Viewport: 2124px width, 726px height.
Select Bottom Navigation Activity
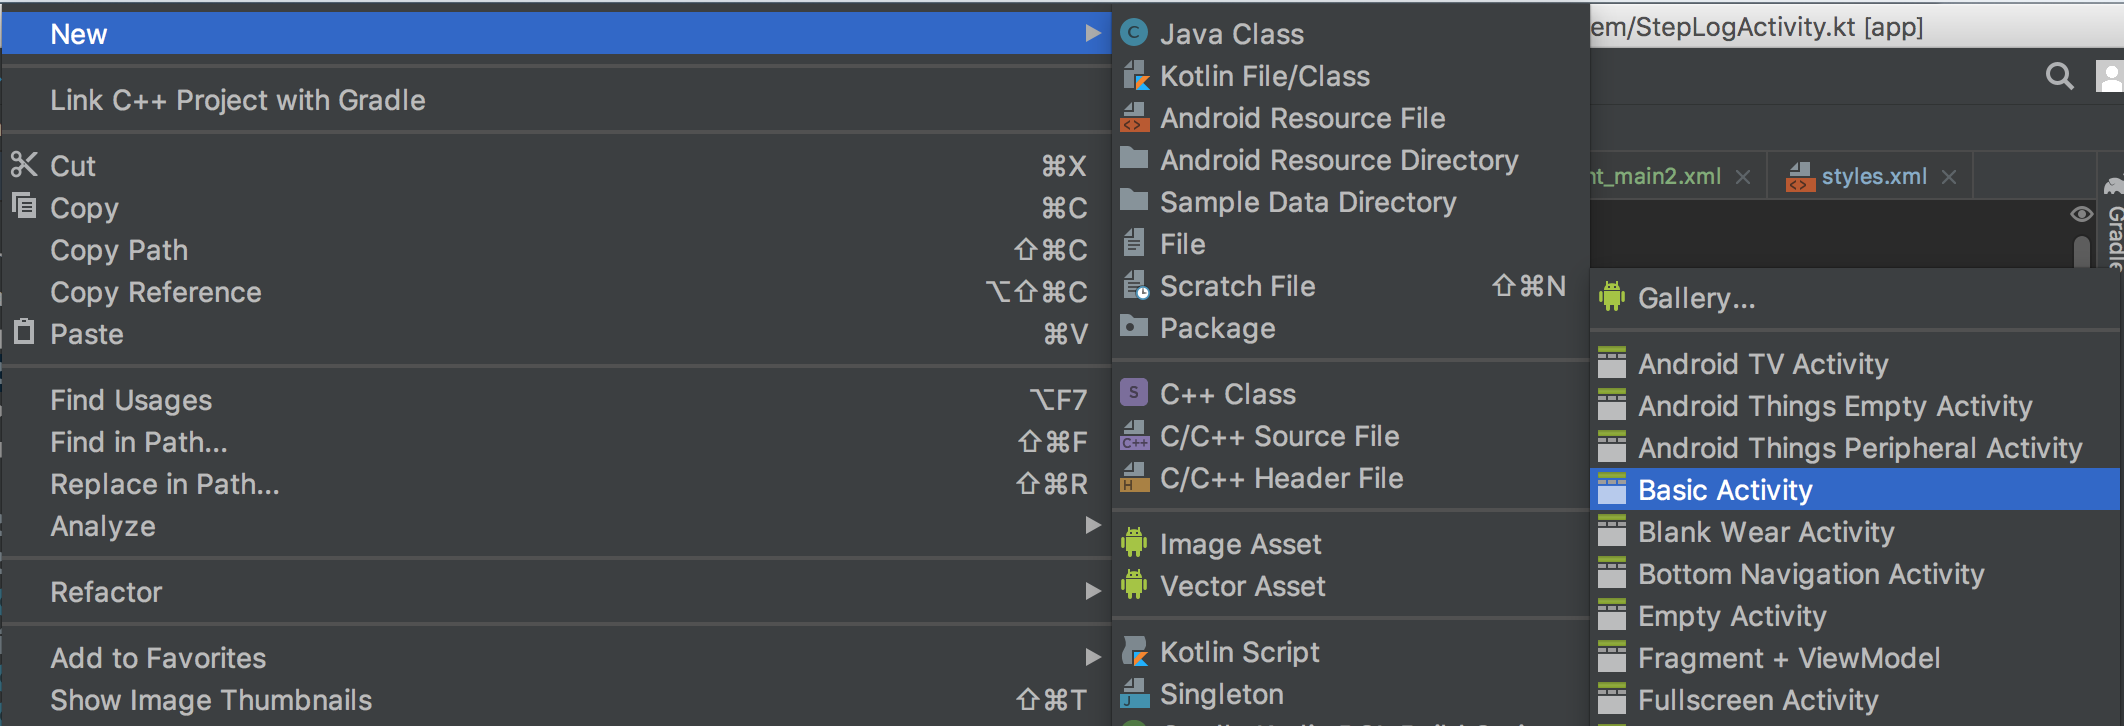(x=1855, y=574)
